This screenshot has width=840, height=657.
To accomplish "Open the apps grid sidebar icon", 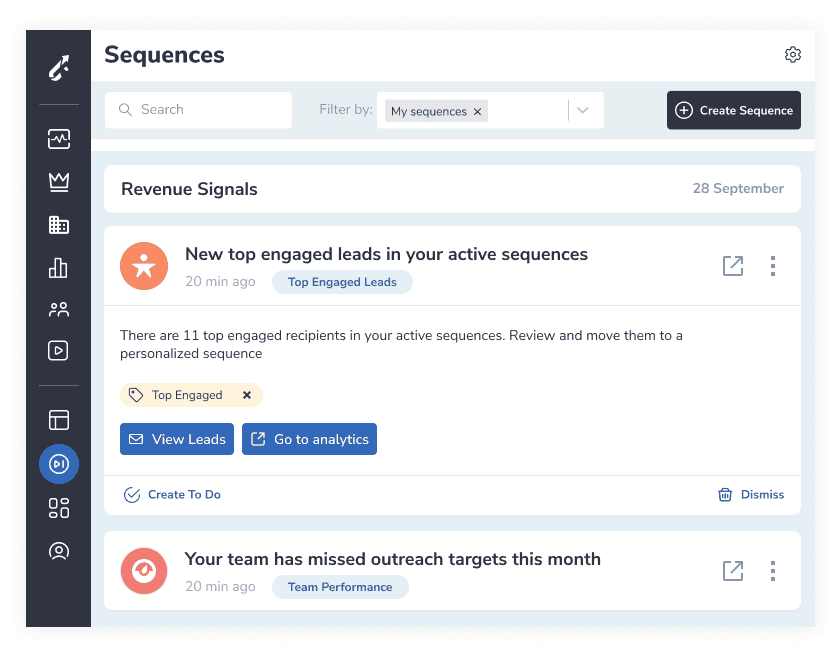I will 59,508.
